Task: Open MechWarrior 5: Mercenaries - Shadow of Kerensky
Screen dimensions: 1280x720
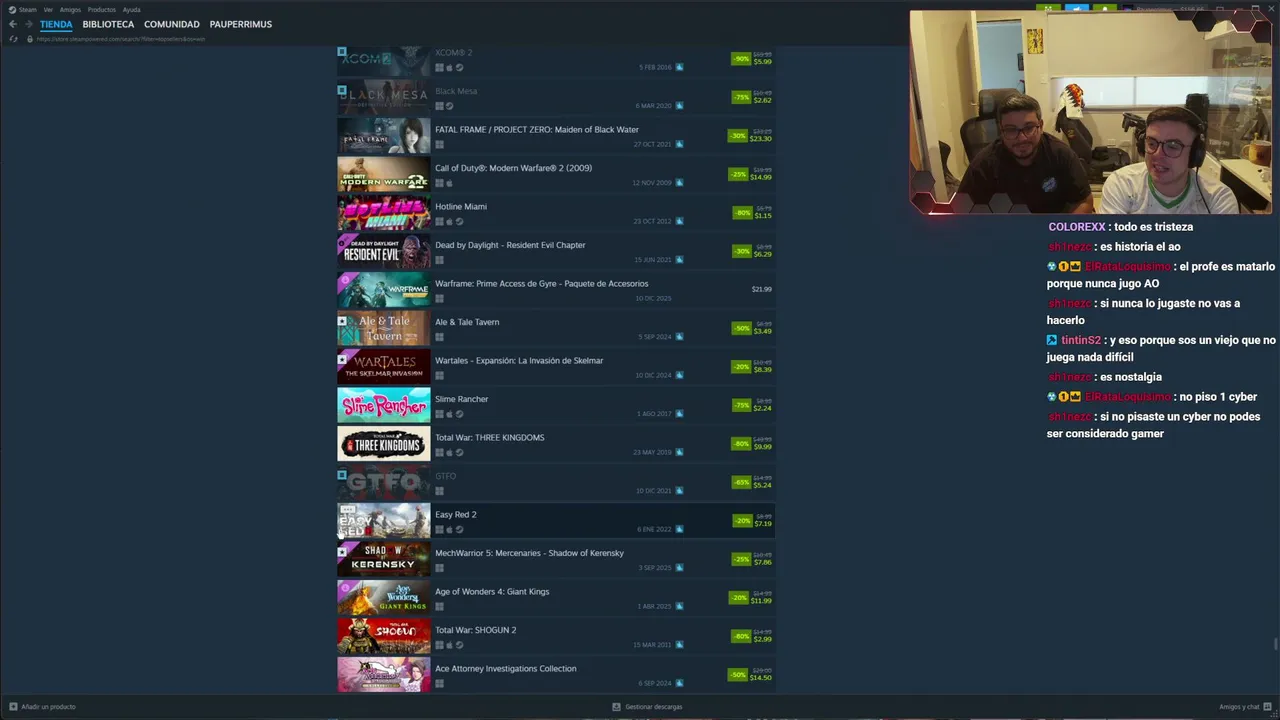Action: (529, 553)
